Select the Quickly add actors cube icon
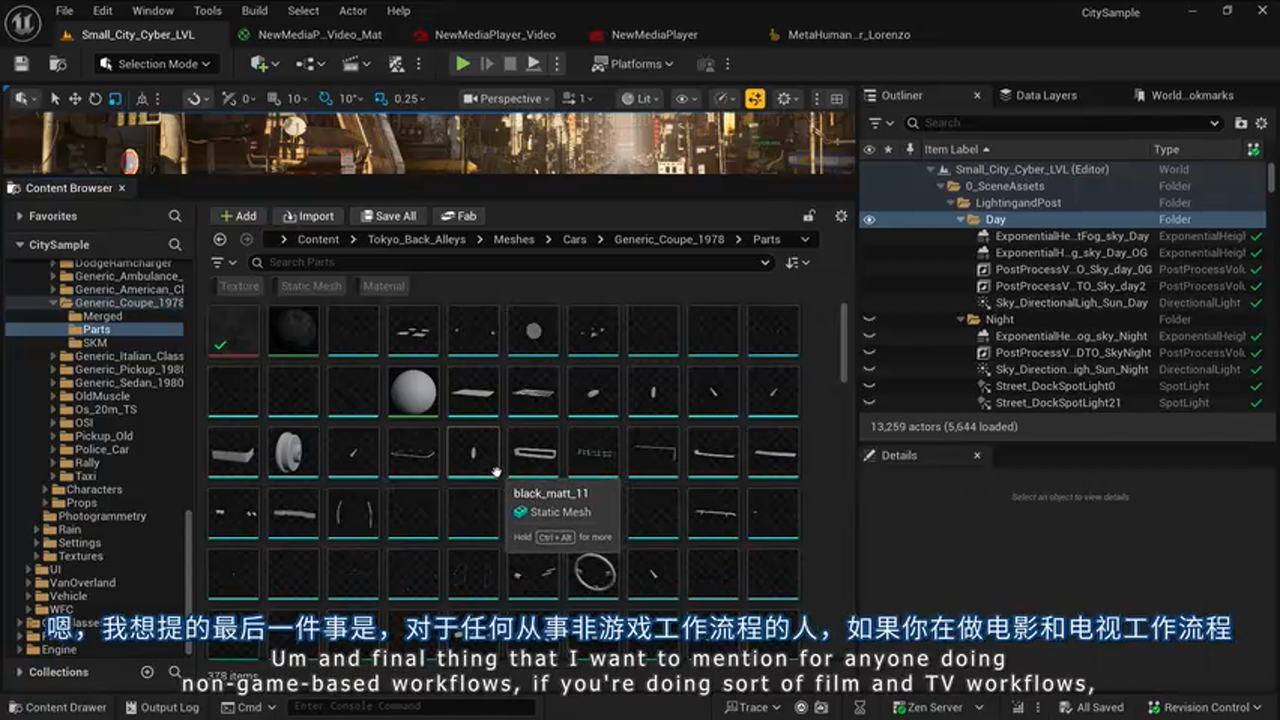Viewport: 1280px width, 720px height. click(256, 63)
